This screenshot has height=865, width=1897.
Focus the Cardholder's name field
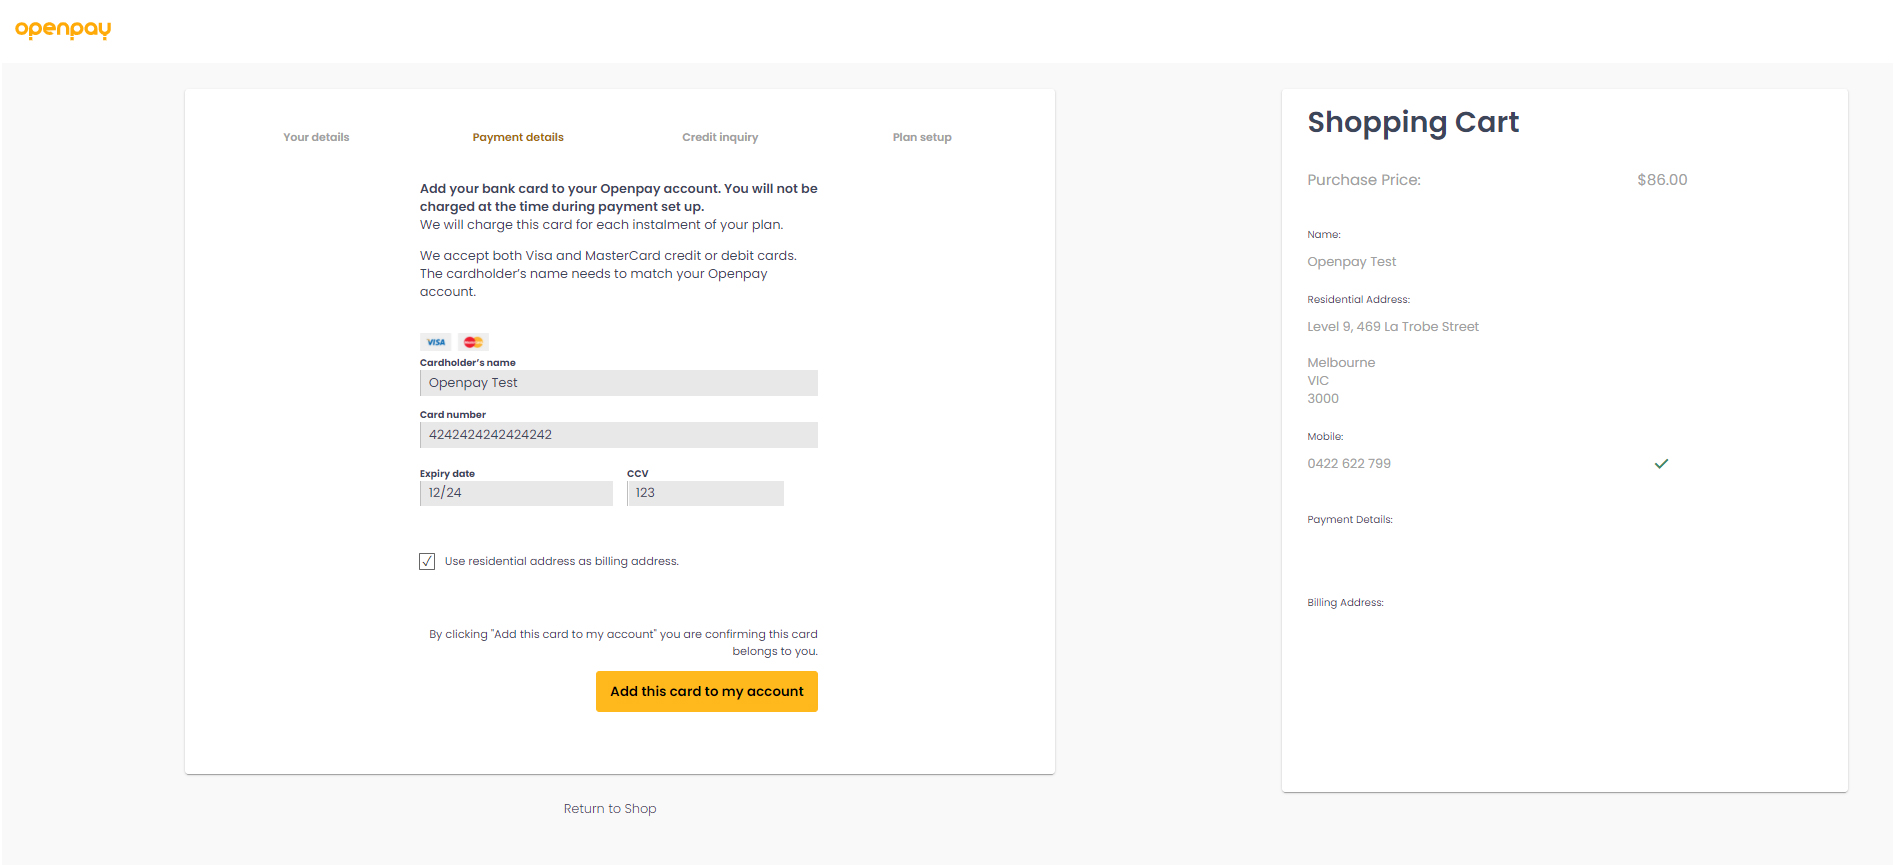point(618,384)
